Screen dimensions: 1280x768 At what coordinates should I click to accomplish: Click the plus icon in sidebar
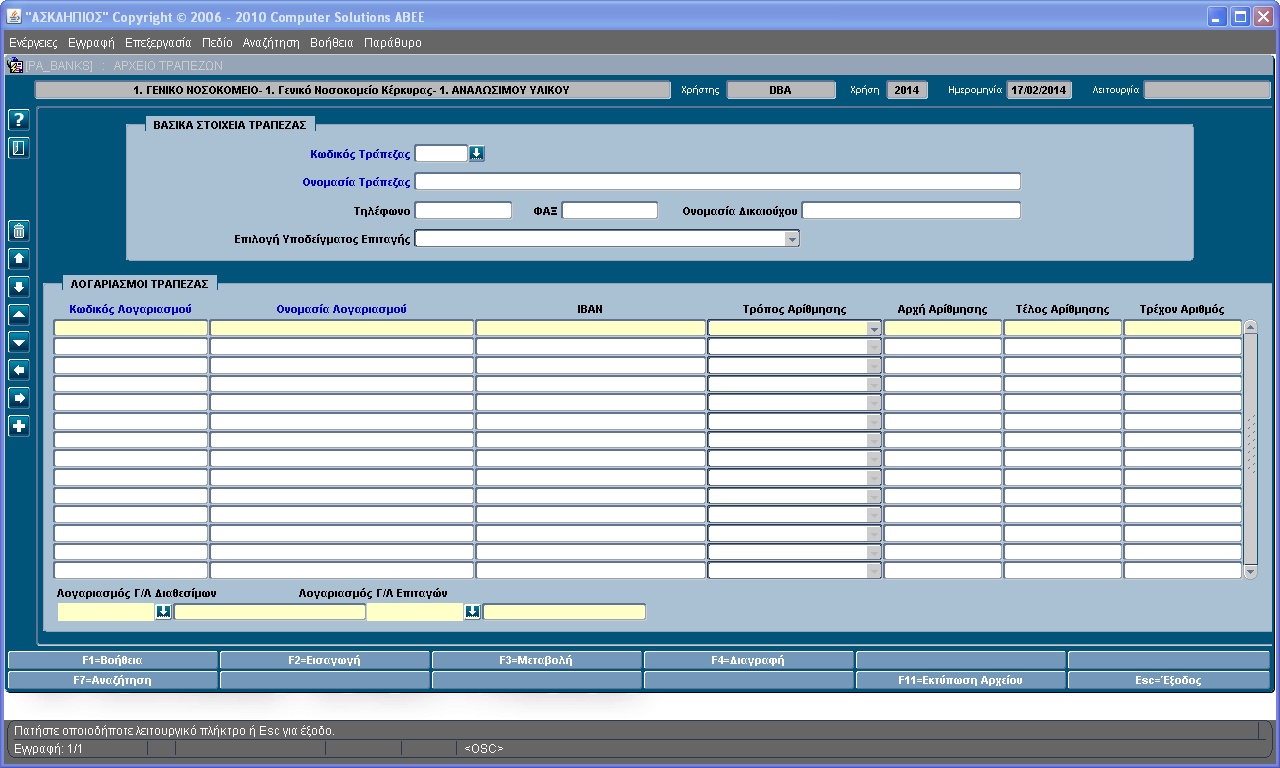click(19, 426)
